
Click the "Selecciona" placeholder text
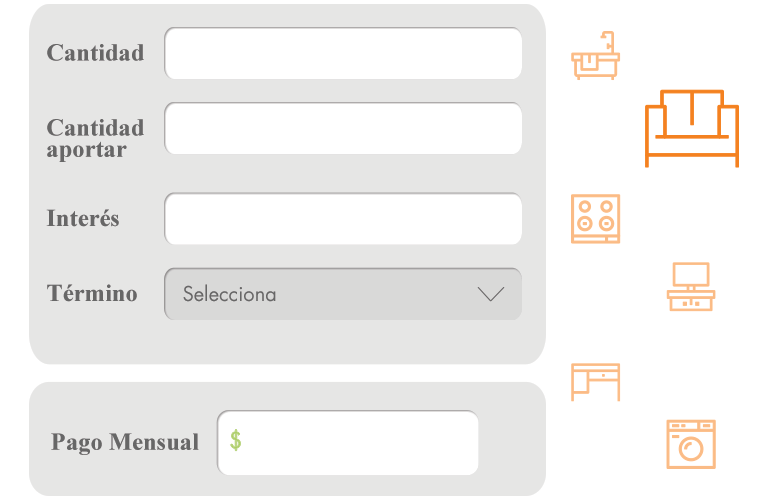tap(229, 295)
